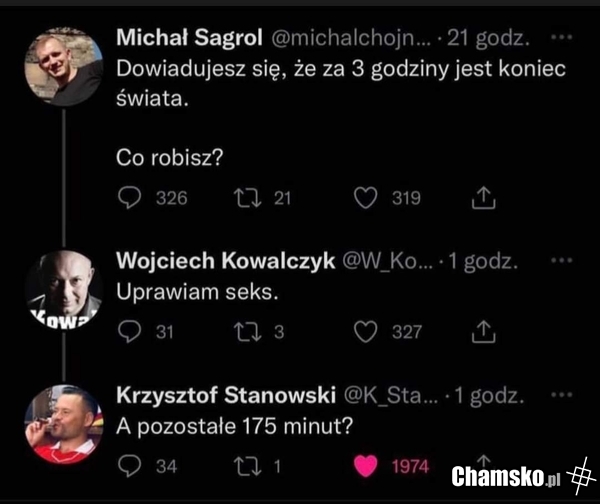
Task: Reply to Krzysztof Stanowski's tweet
Action: tap(129, 466)
